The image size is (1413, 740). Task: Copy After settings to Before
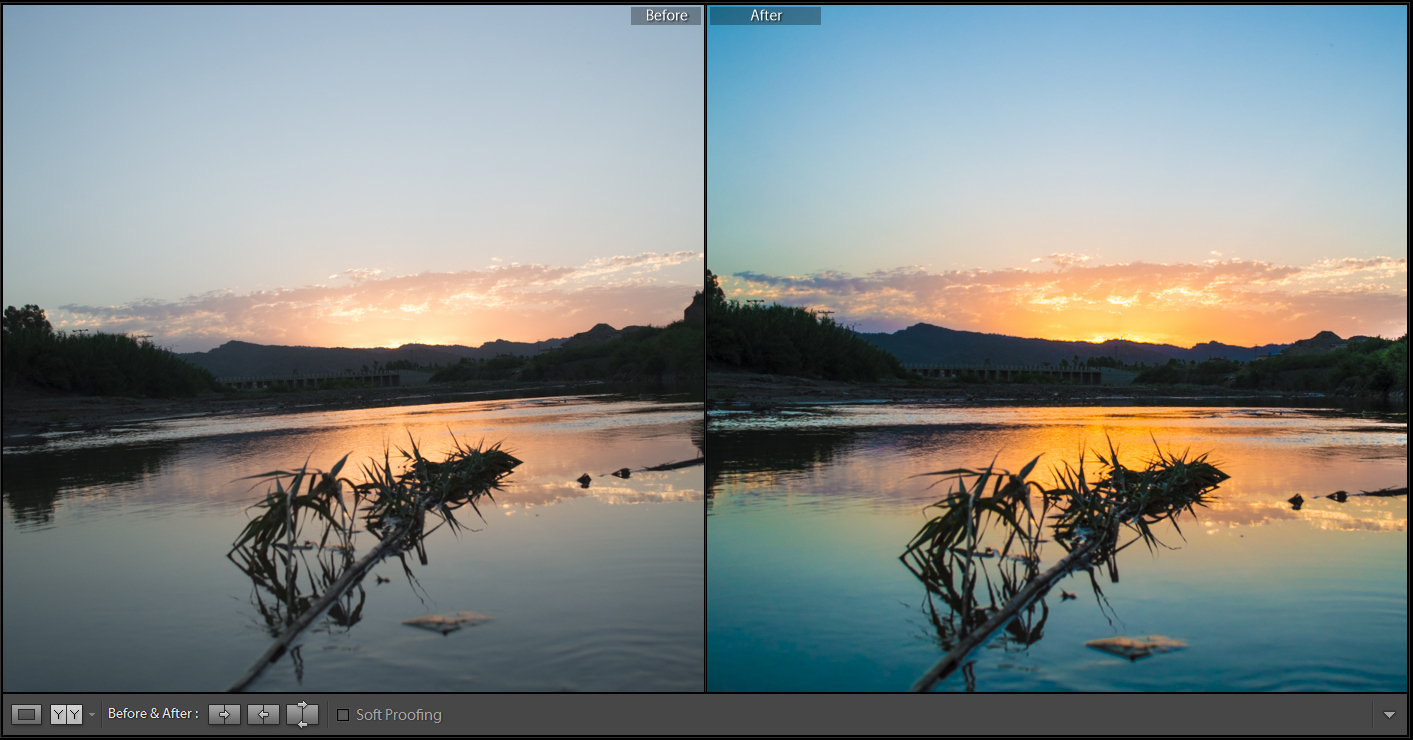pyautogui.click(x=263, y=714)
